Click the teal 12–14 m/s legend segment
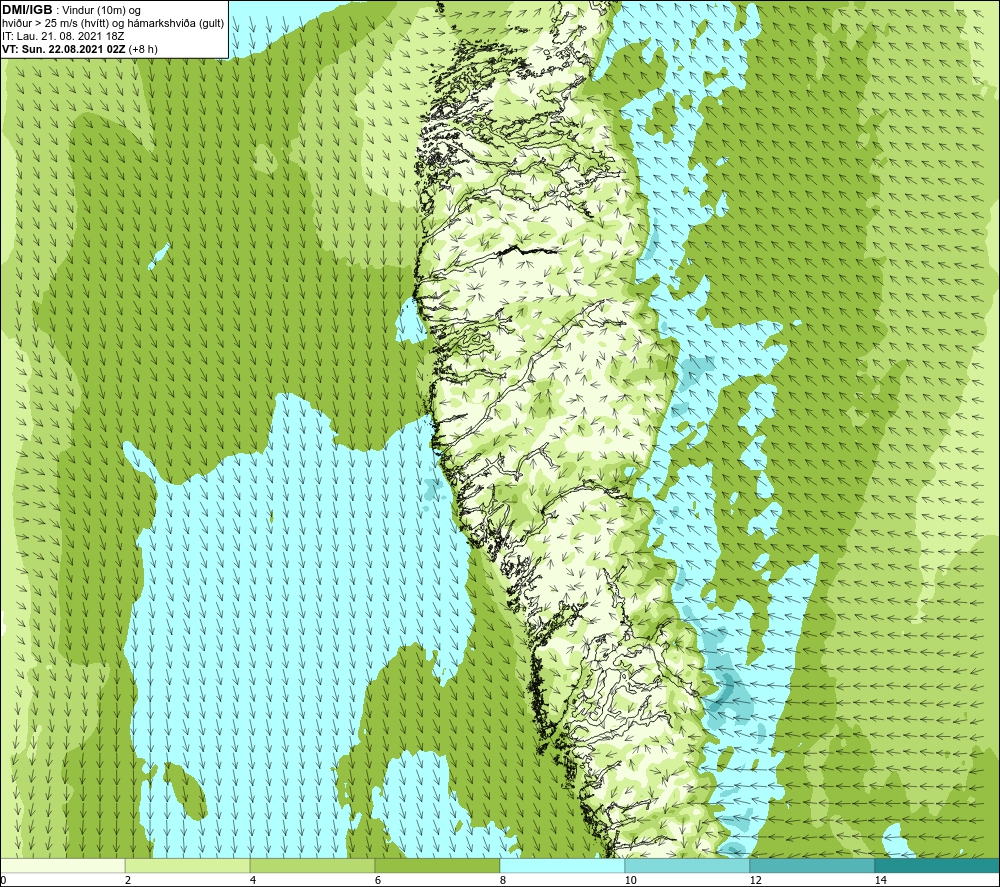This screenshot has height=887, width=1000. pyautogui.click(x=812, y=865)
